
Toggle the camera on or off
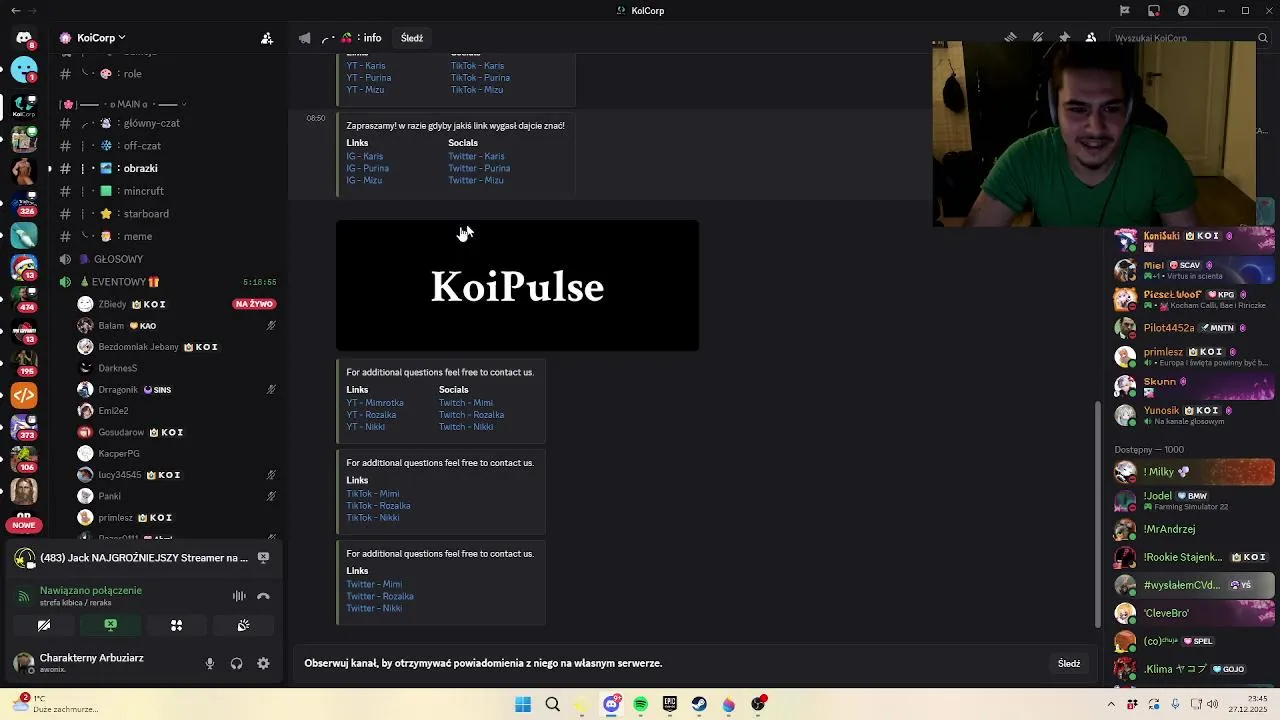(x=44, y=625)
